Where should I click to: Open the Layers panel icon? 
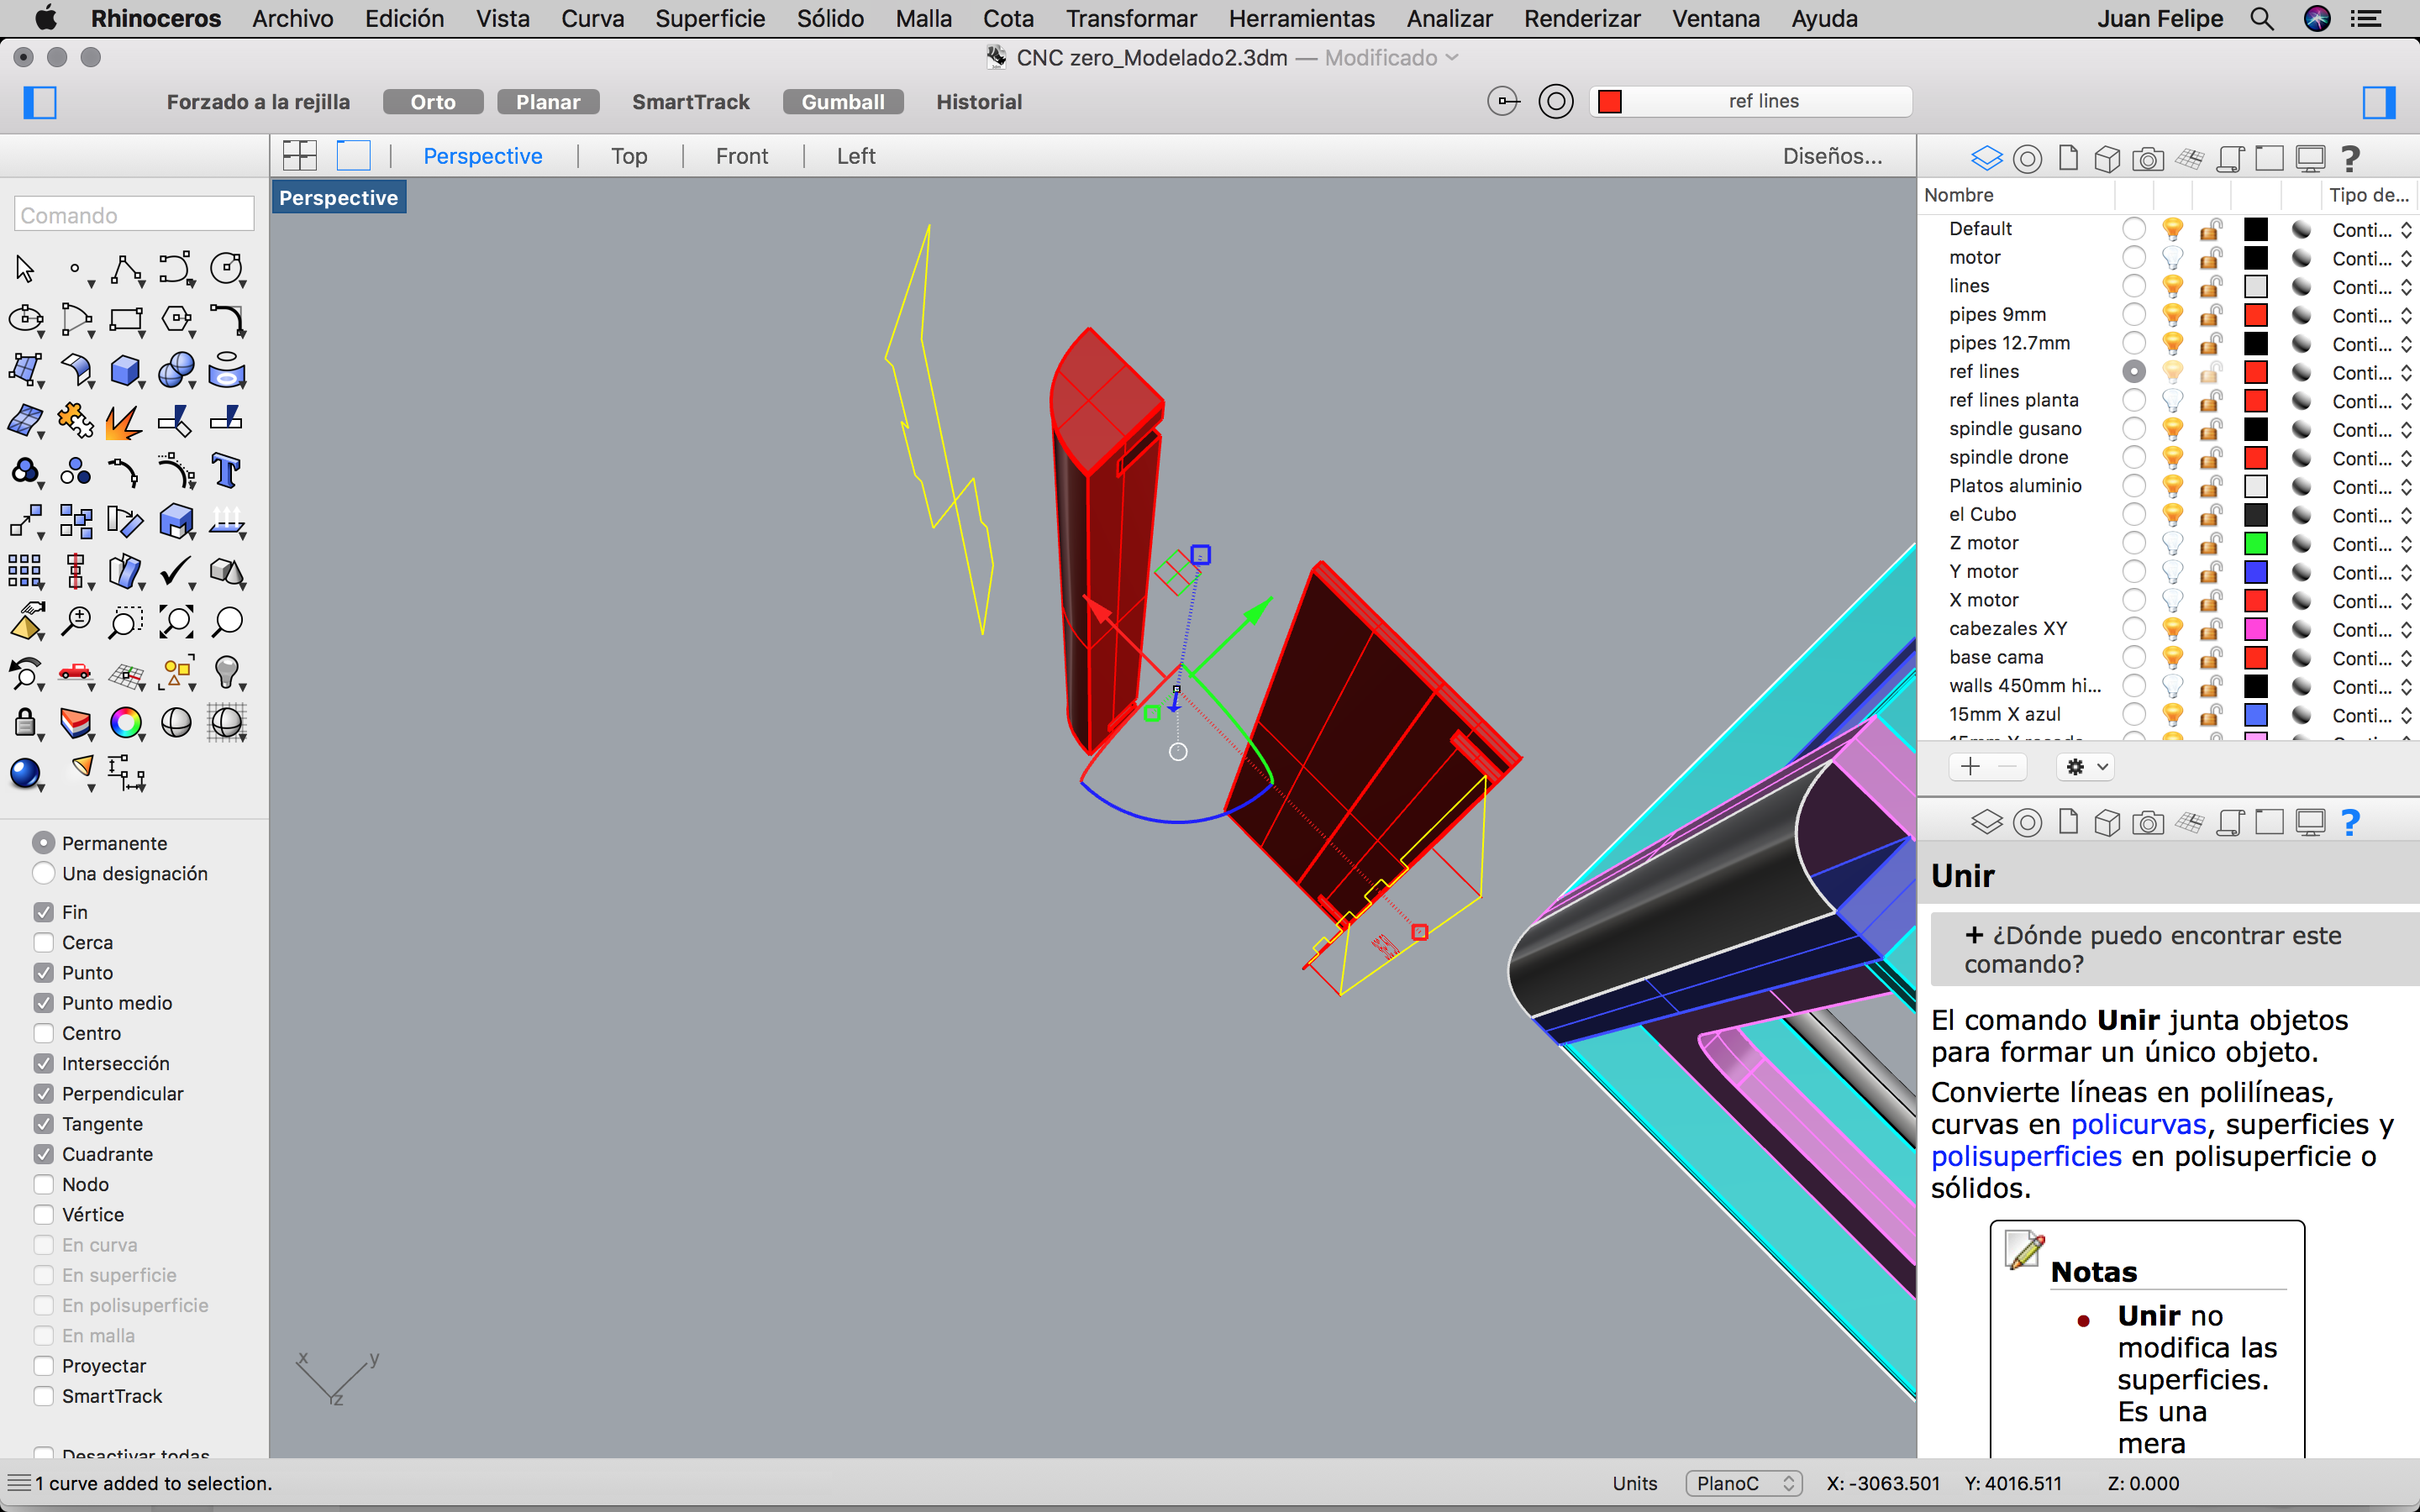coord(1986,158)
